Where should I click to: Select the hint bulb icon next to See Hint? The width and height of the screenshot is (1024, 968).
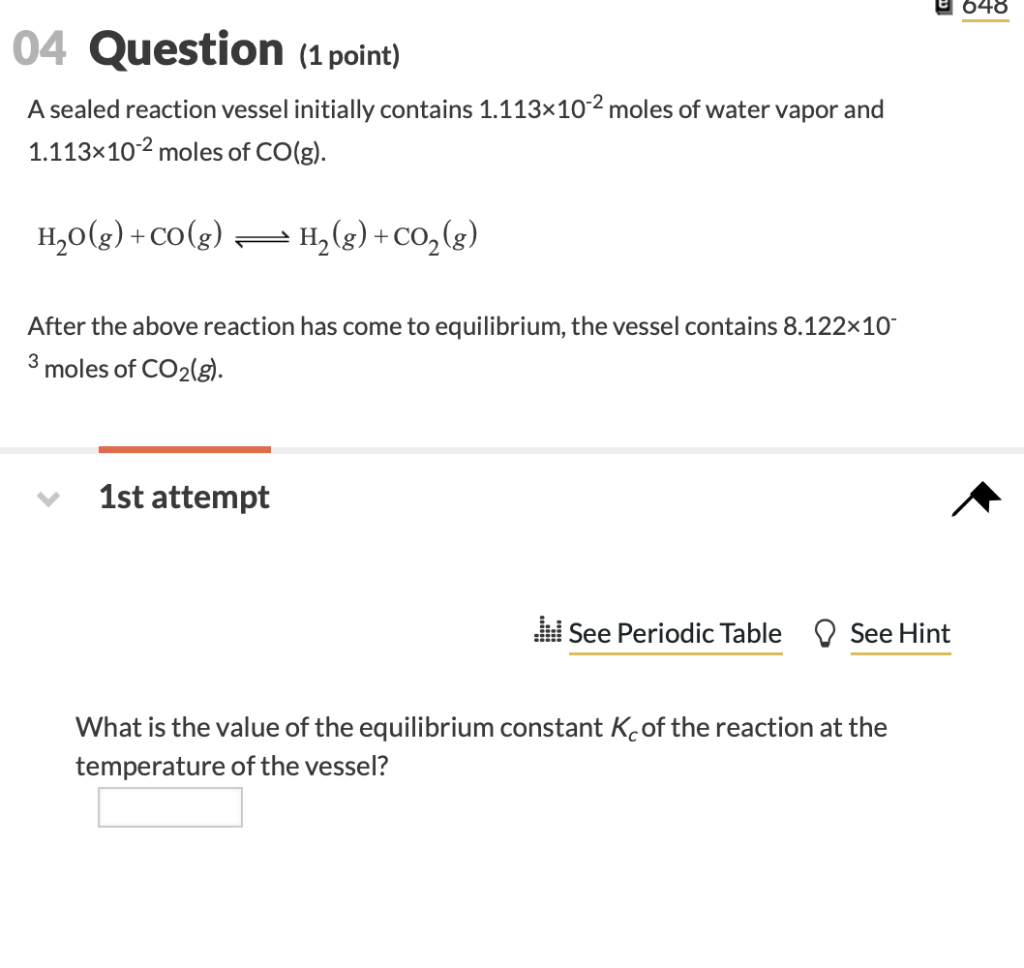824,632
